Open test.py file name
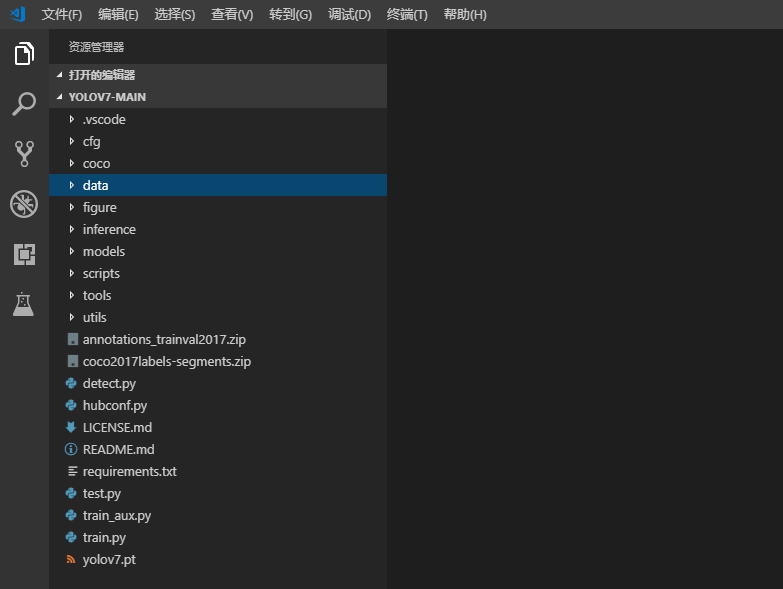The image size is (783, 589). pyautogui.click(x=101, y=494)
